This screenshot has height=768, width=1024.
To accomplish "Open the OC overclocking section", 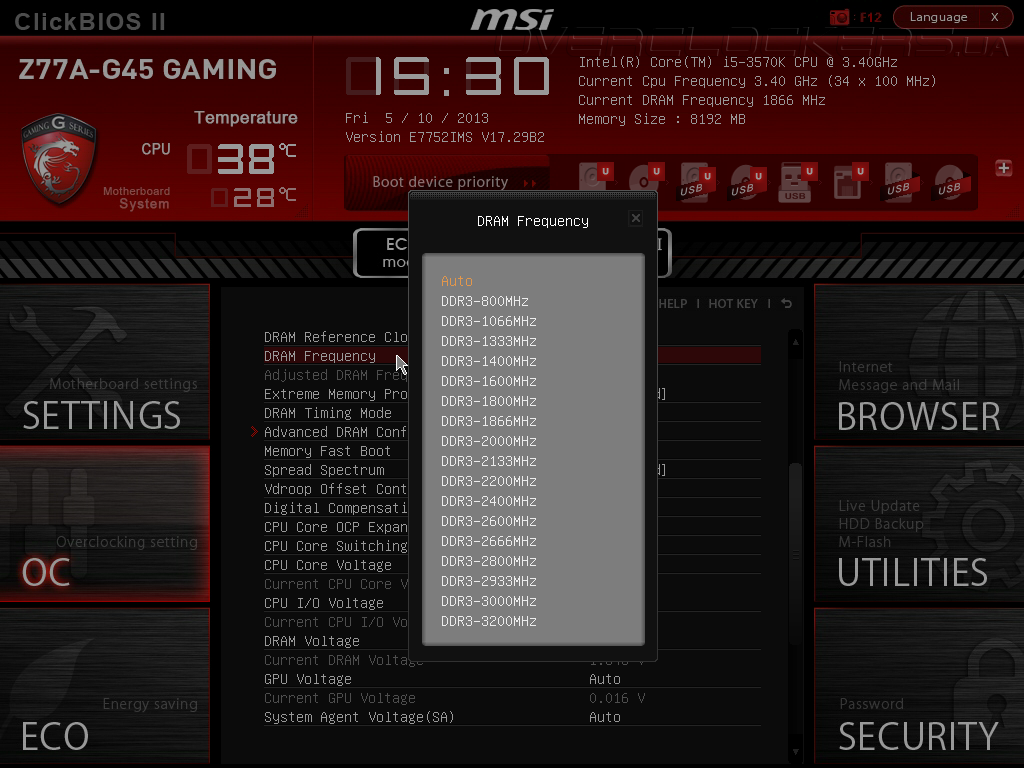I will pos(104,524).
